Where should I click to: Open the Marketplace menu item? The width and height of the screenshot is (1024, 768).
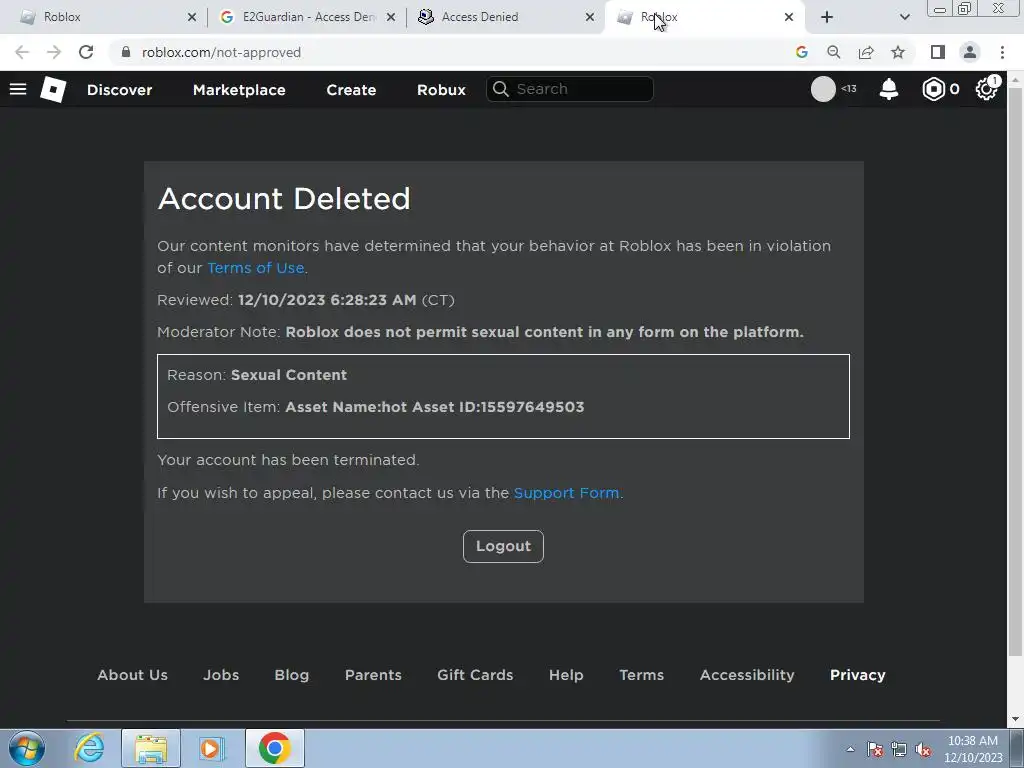click(x=239, y=89)
